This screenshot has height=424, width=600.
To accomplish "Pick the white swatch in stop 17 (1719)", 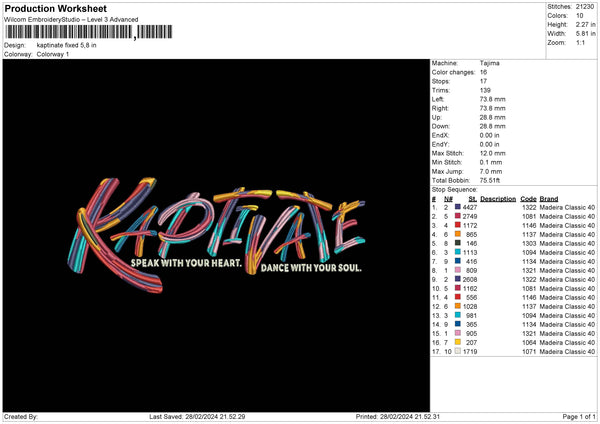I will (458, 351).
